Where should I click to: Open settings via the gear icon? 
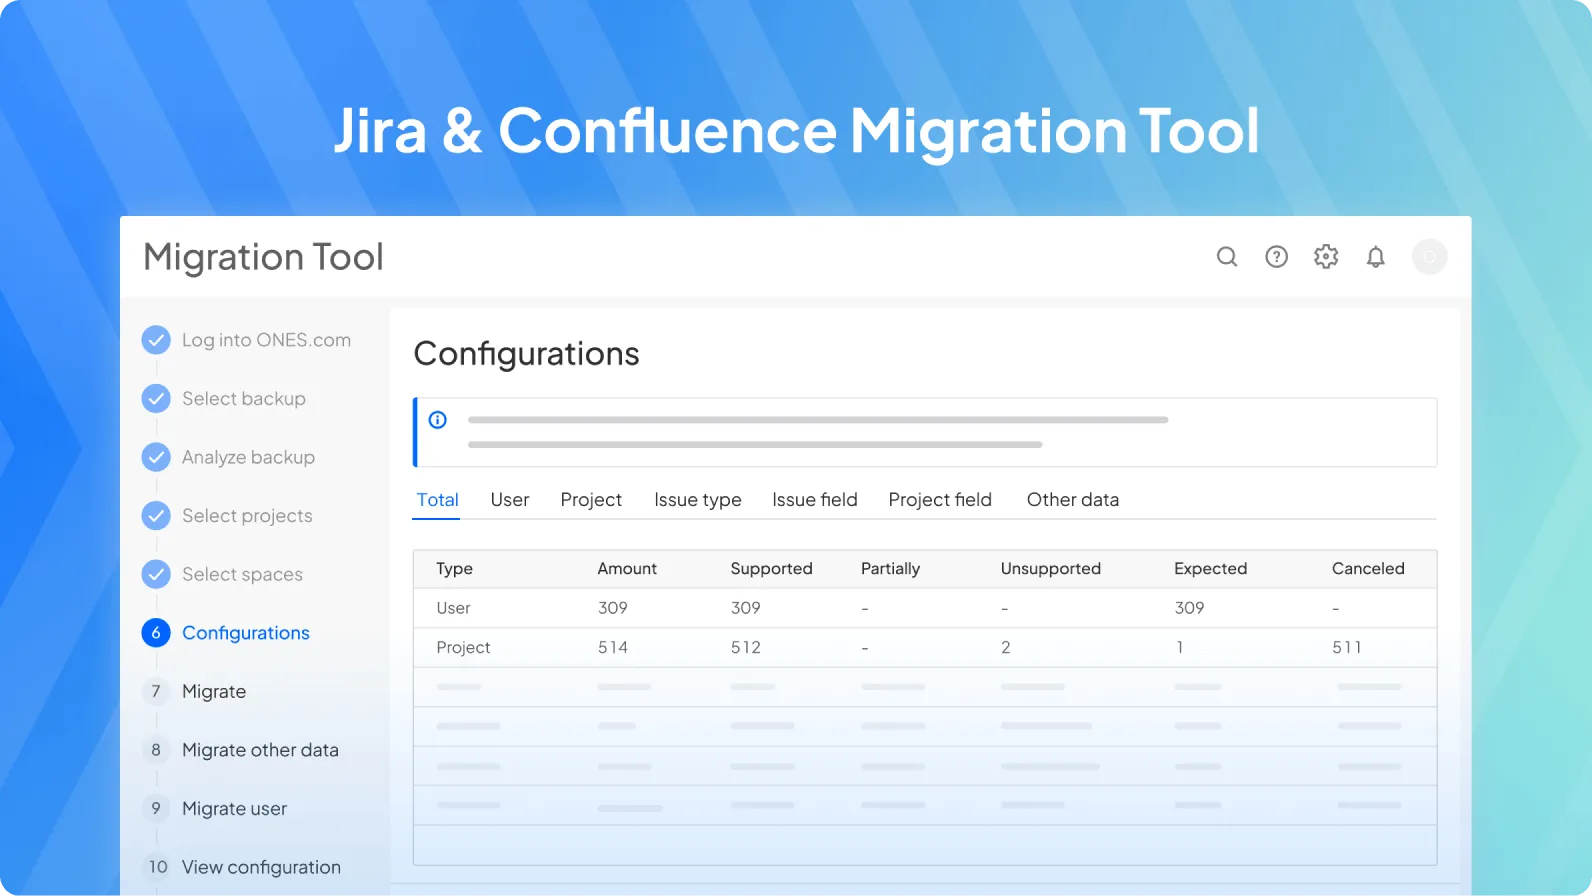click(x=1326, y=257)
